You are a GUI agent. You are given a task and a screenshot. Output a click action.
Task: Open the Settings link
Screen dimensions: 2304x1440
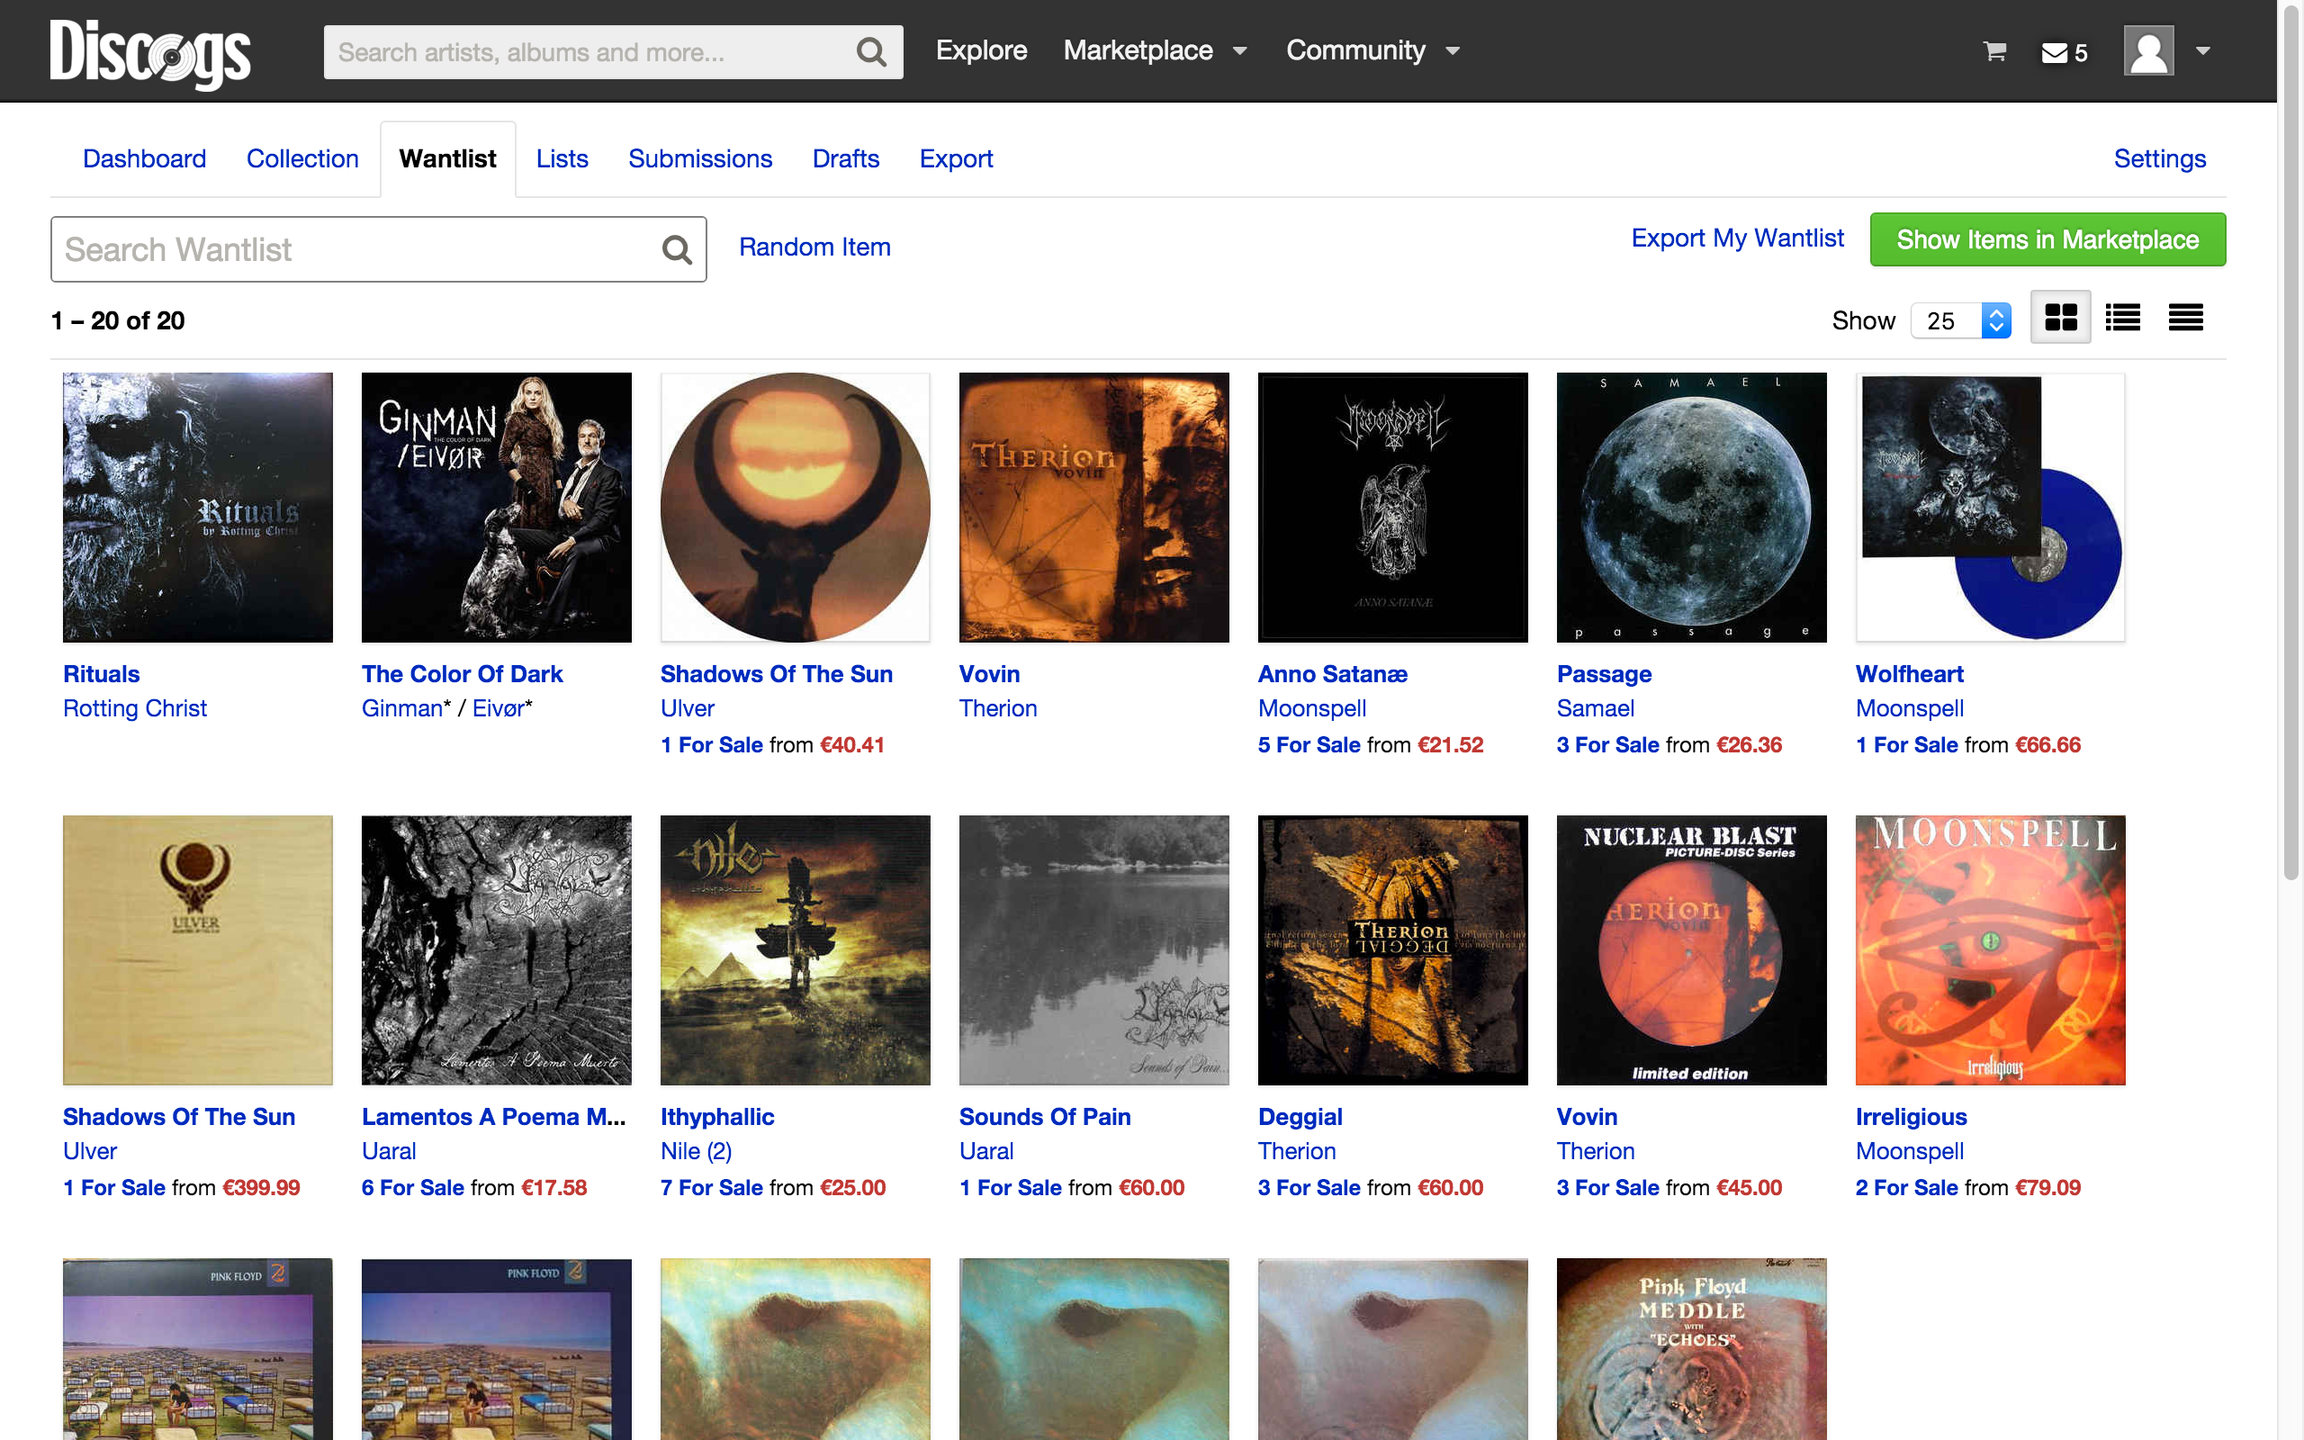[x=2160, y=158]
